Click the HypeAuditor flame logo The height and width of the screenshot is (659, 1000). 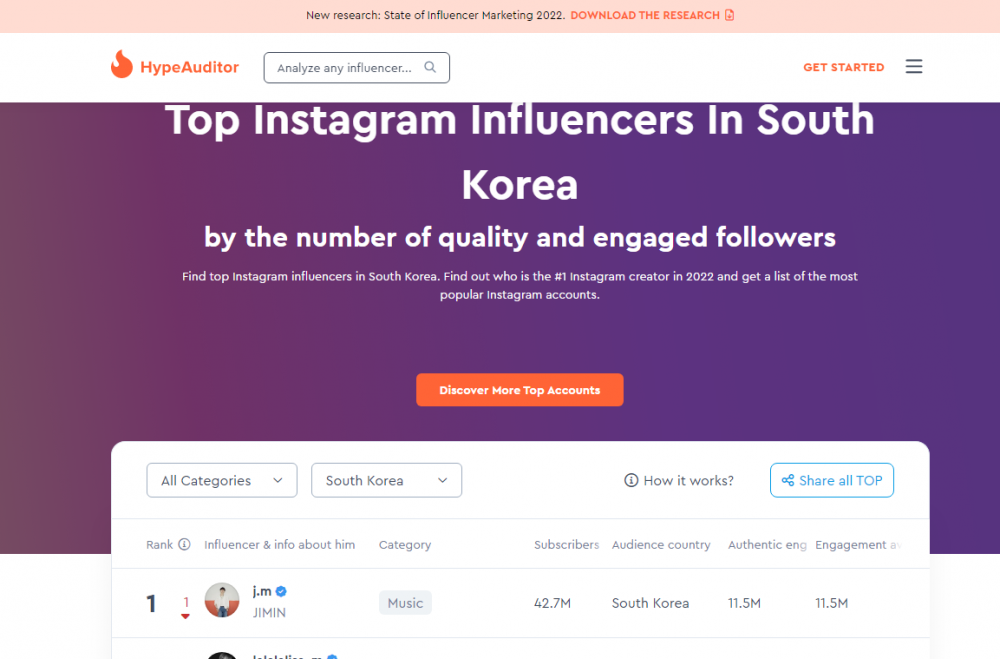coord(121,64)
